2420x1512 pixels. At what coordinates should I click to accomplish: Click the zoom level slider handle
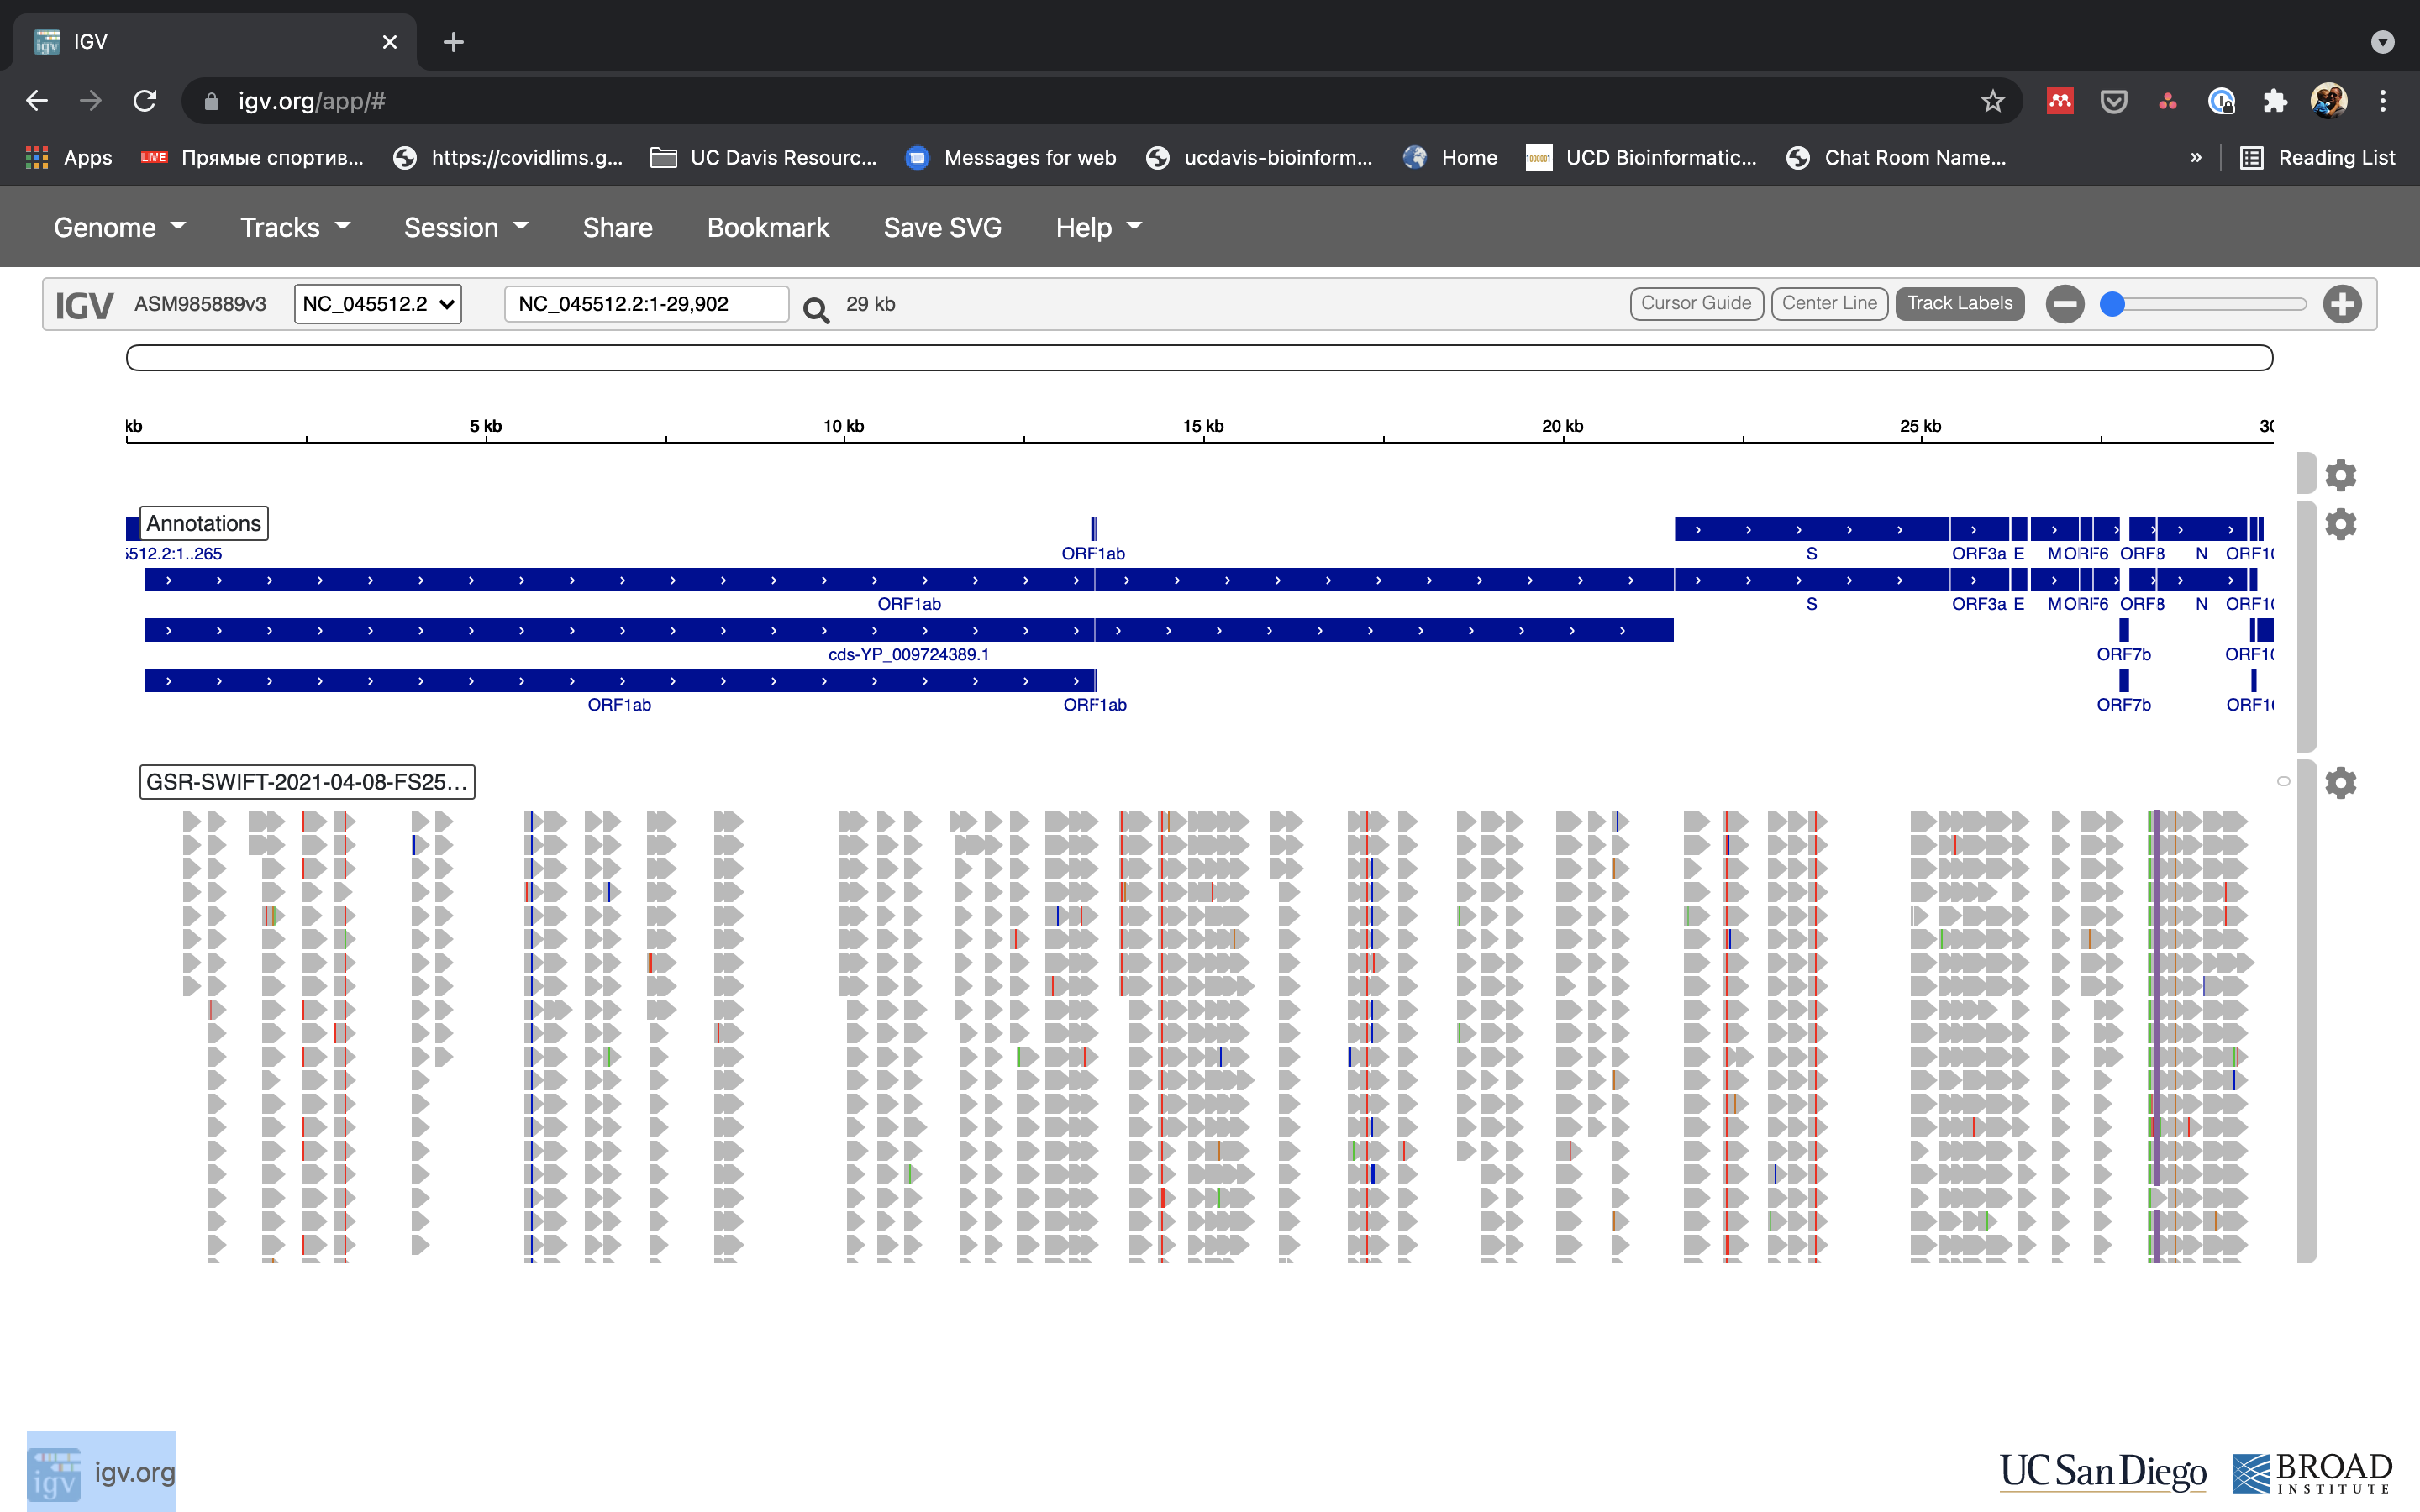2112,304
